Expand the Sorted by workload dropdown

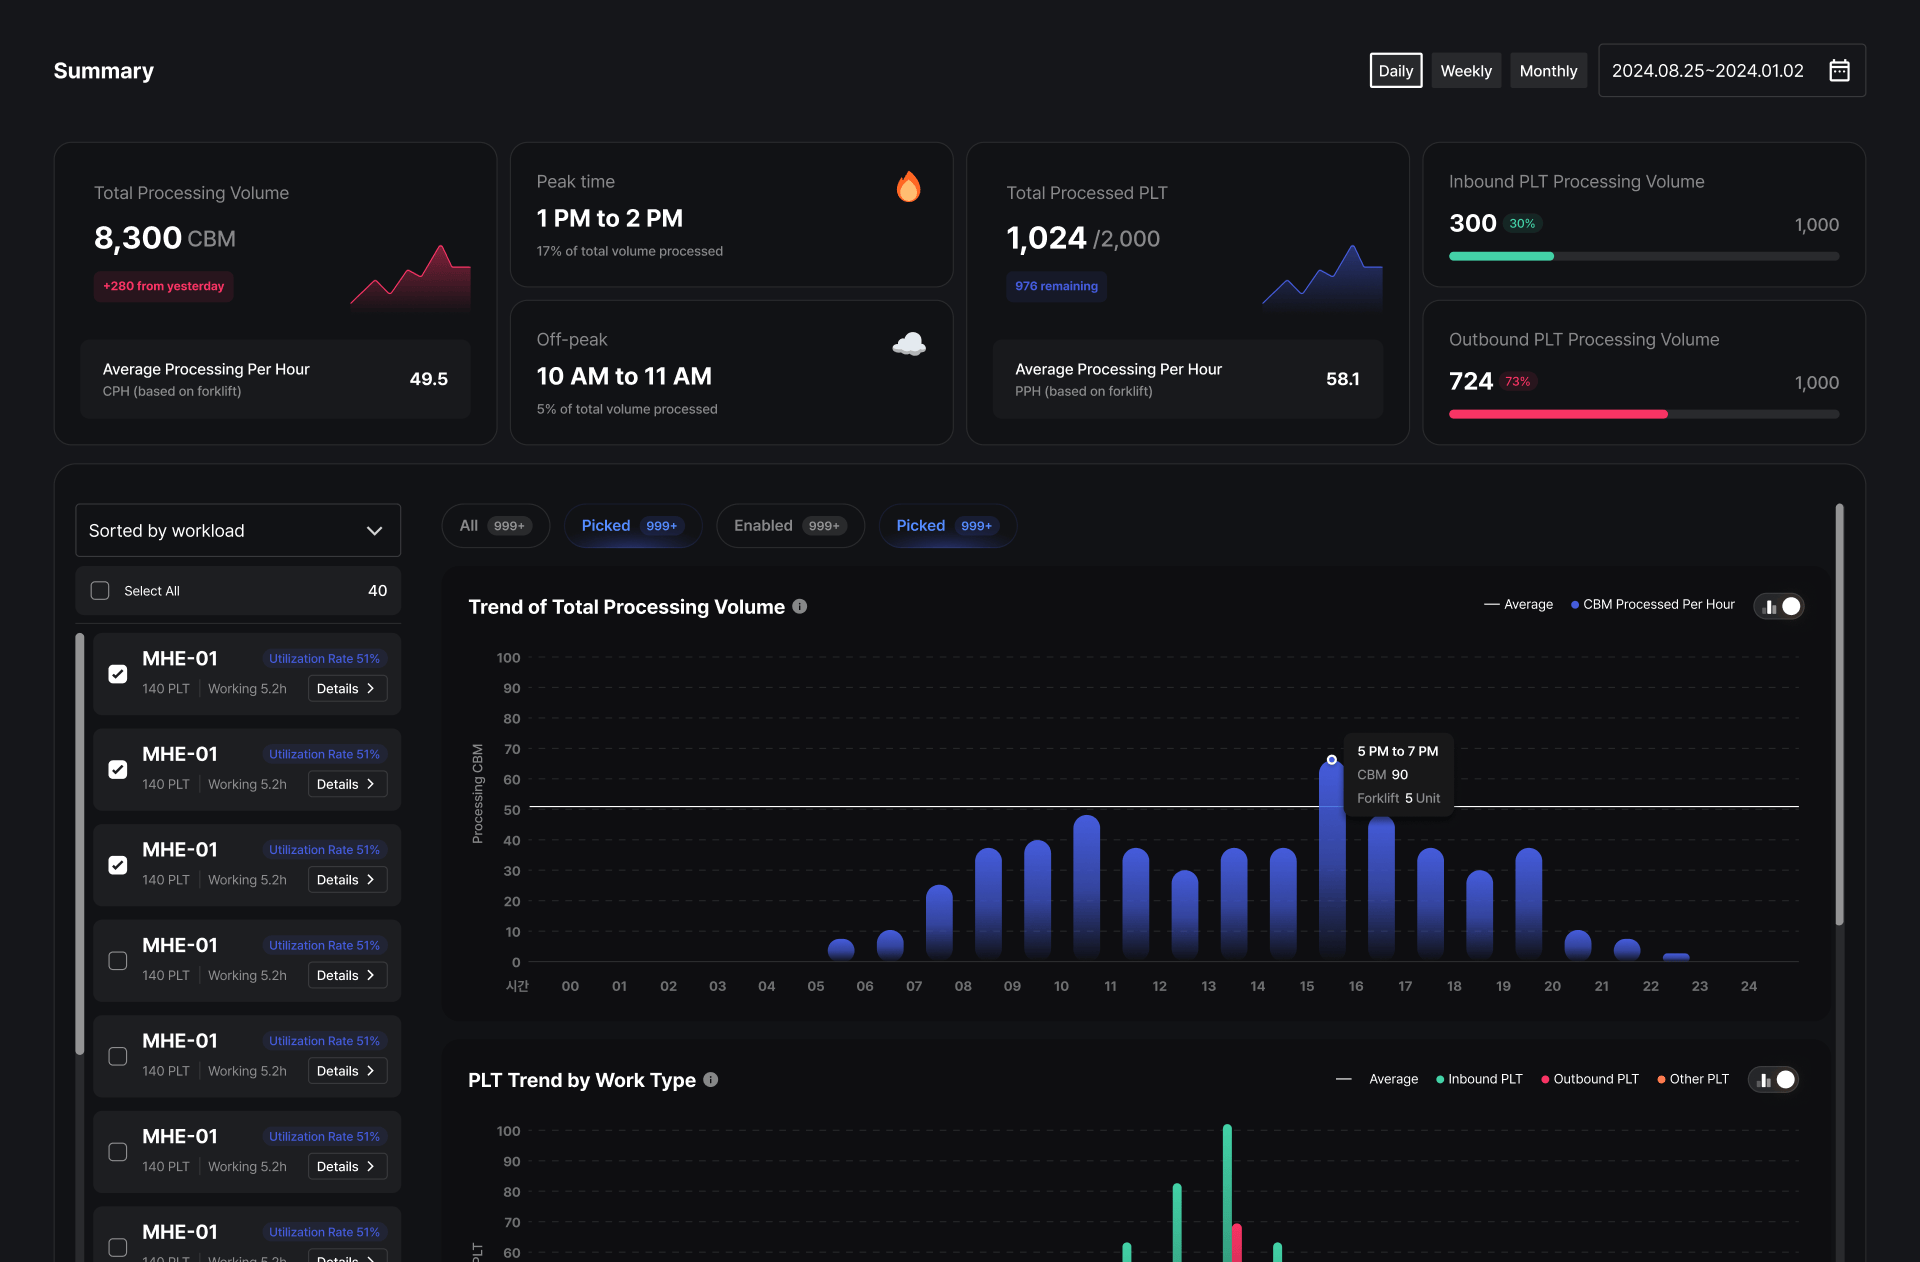(238, 531)
